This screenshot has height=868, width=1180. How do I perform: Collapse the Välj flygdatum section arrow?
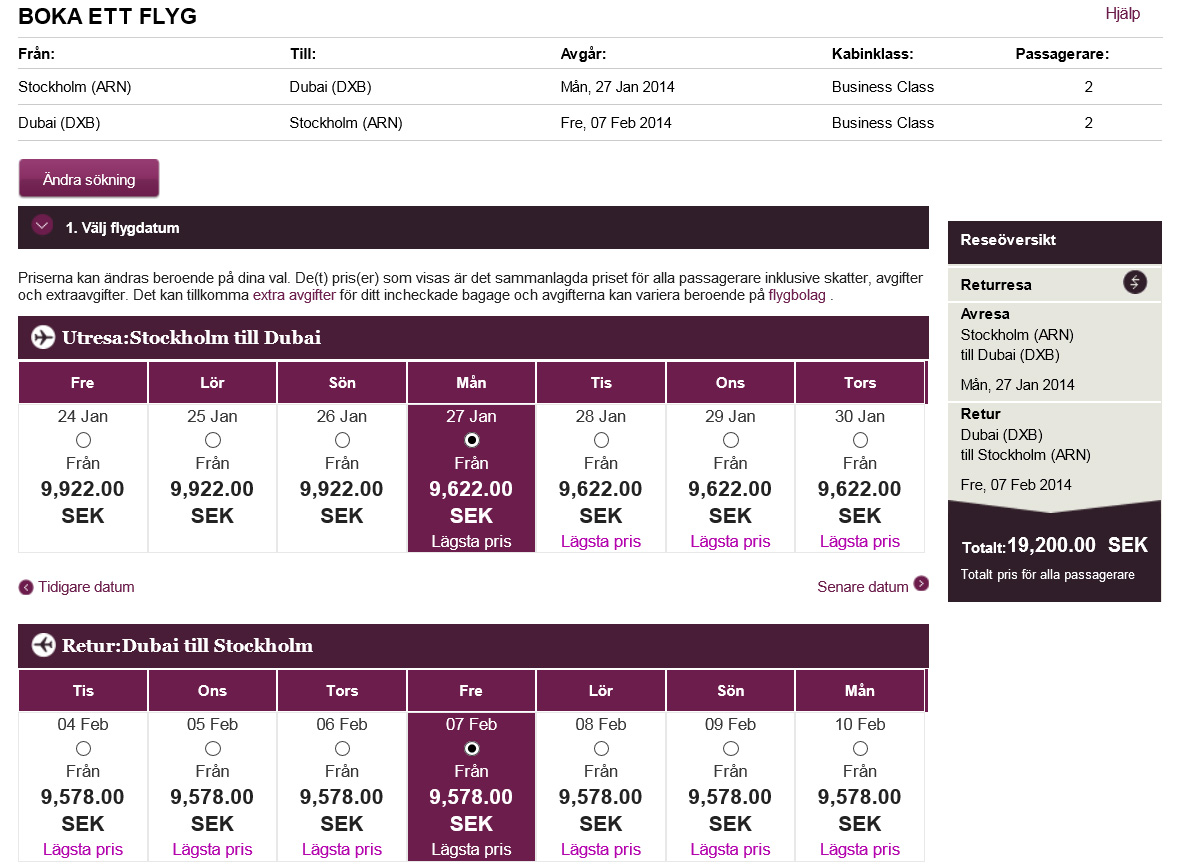(42, 226)
